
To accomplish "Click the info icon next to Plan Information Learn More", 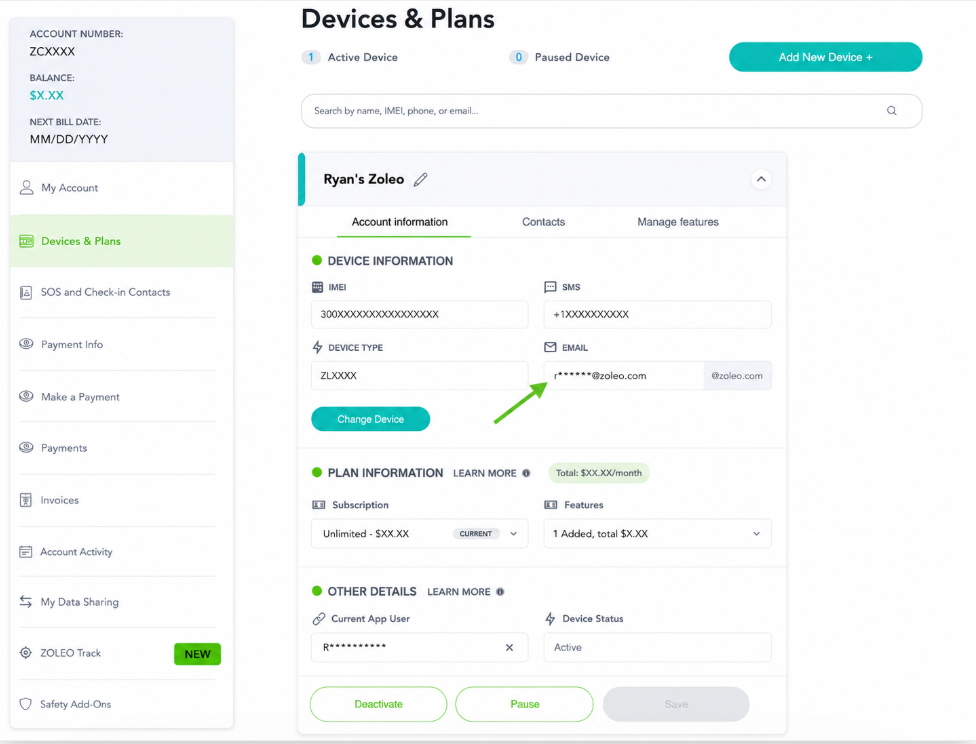I will [x=526, y=473].
